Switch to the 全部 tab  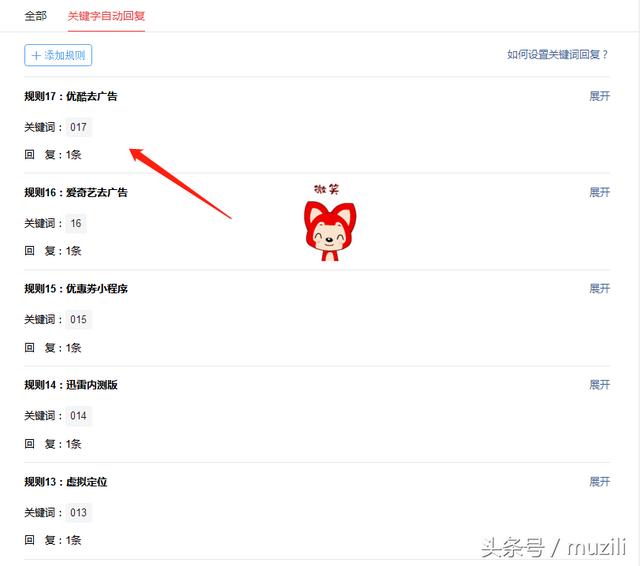pyautogui.click(x=36, y=16)
